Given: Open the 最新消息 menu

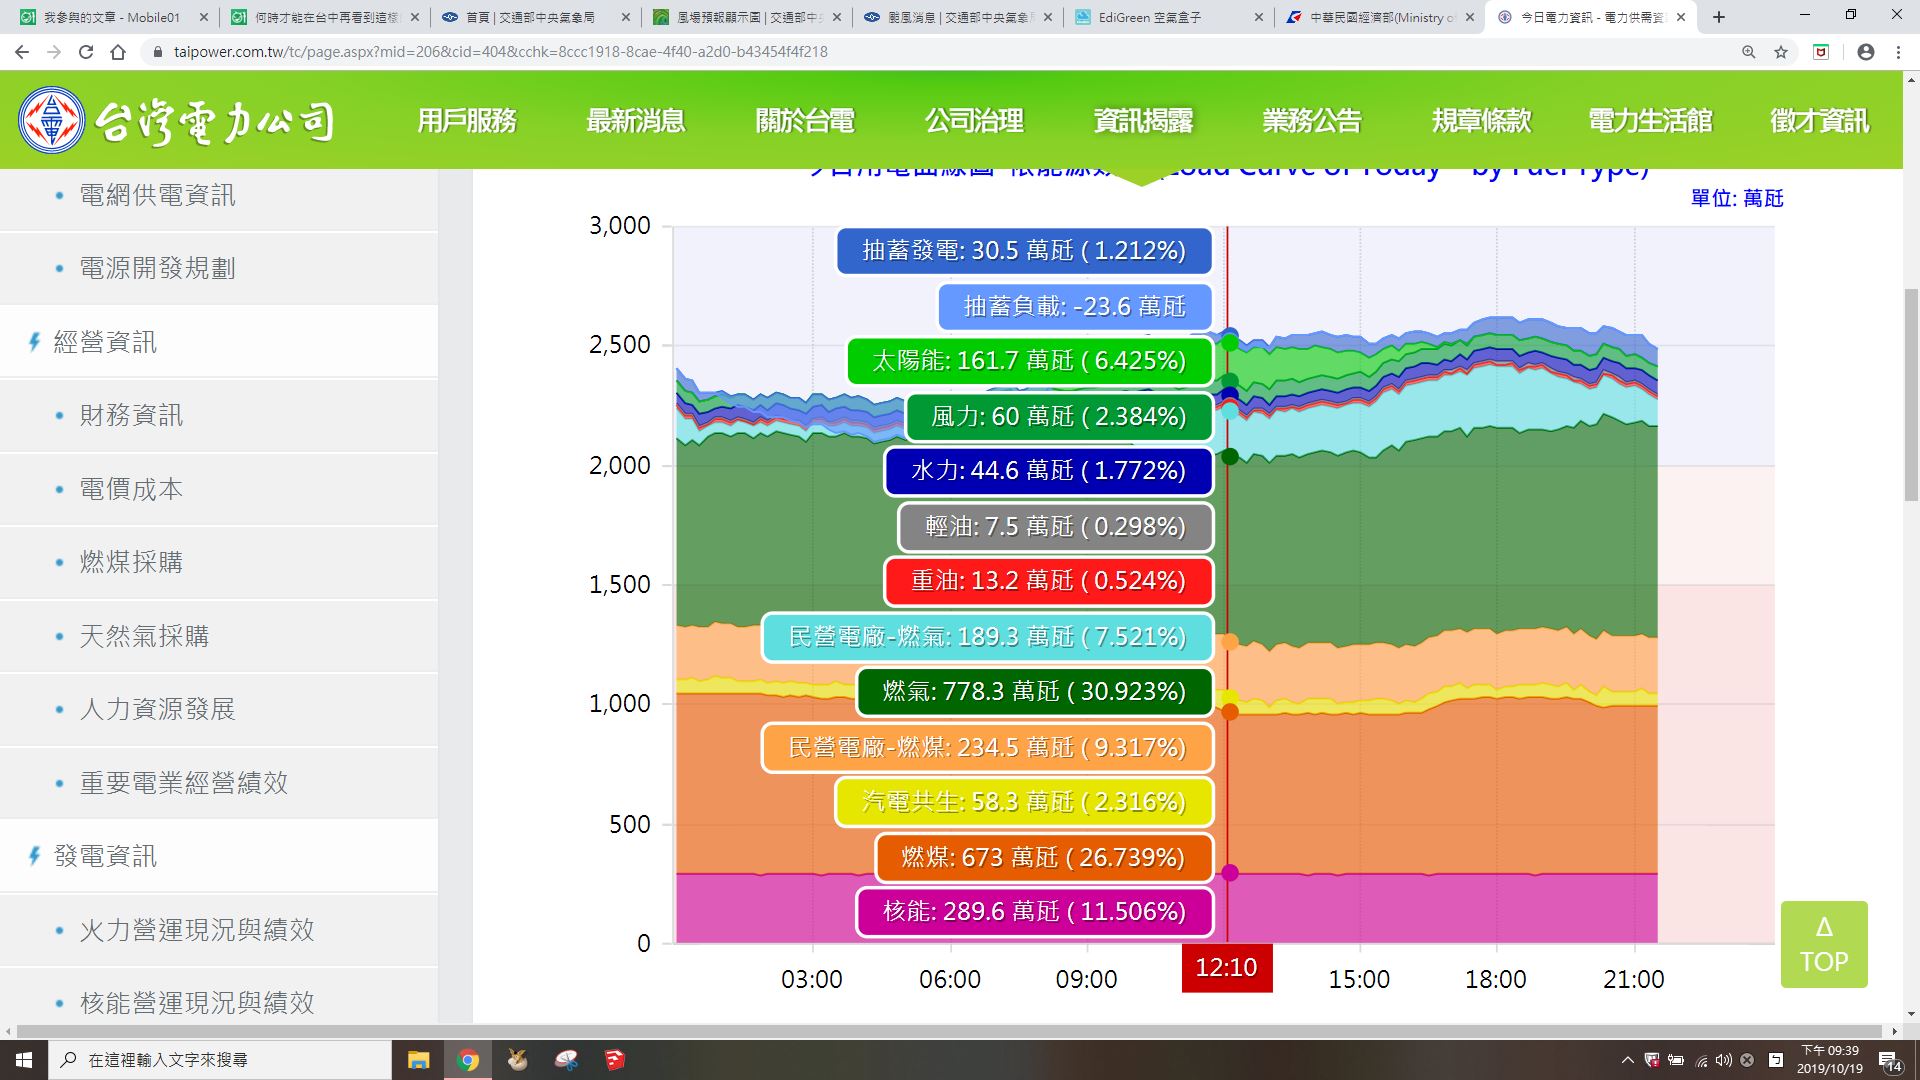Looking at the screenshot, I should (x=635, y=121).
